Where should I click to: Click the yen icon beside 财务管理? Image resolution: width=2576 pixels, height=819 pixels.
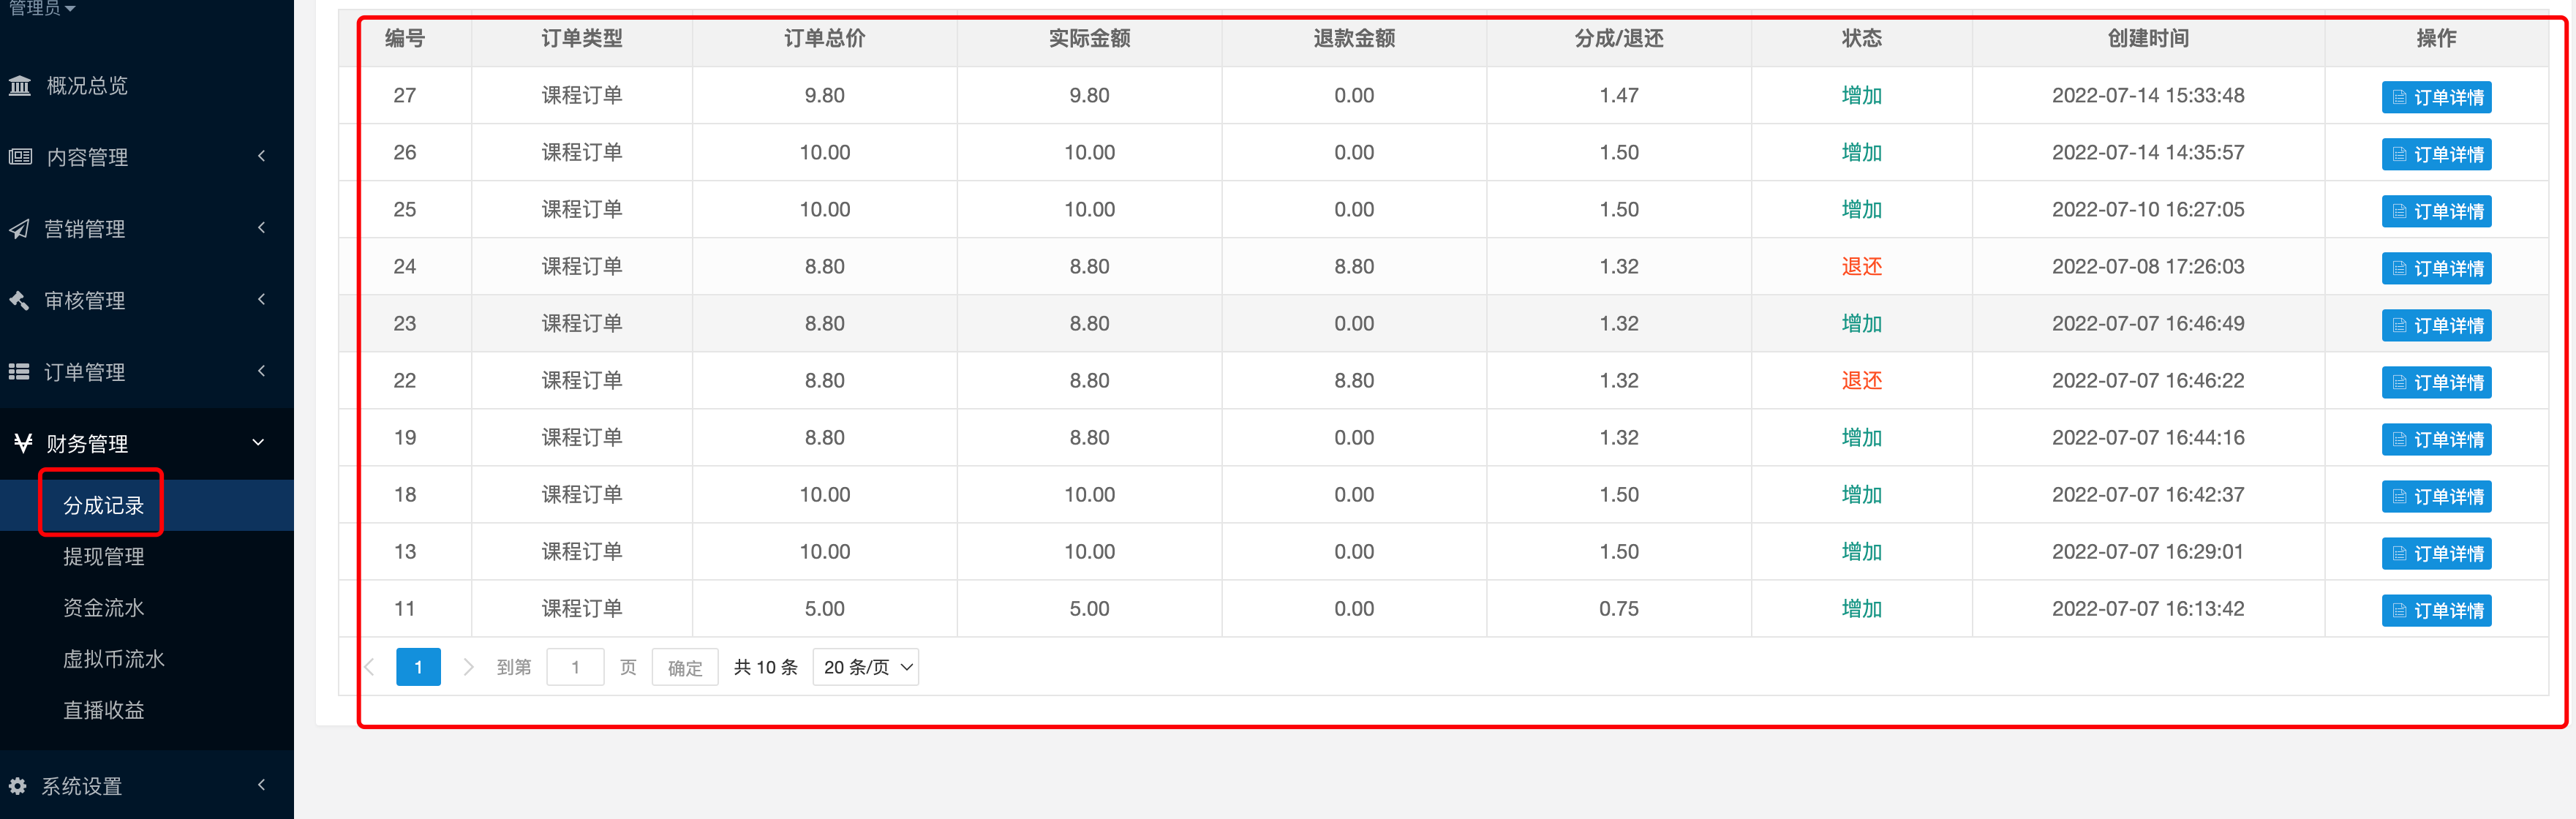tap(23, 443)
